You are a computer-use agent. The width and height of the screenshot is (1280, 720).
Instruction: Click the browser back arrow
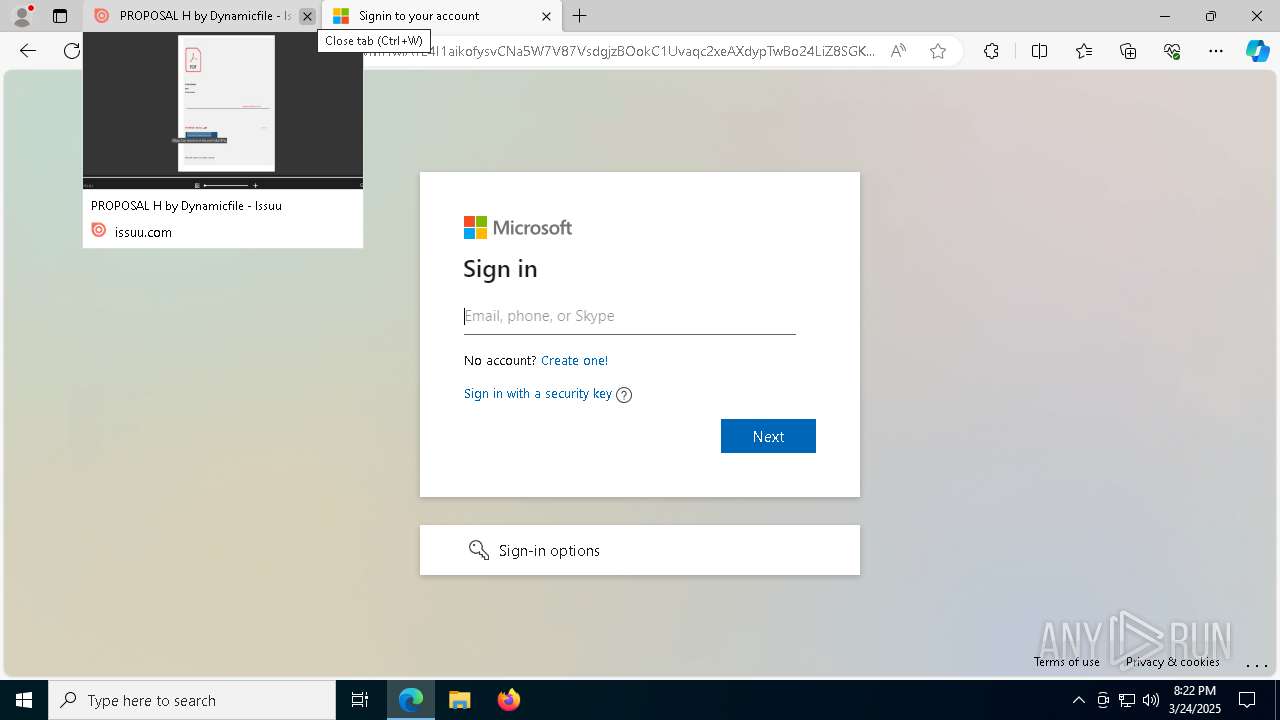coord(28,51)
